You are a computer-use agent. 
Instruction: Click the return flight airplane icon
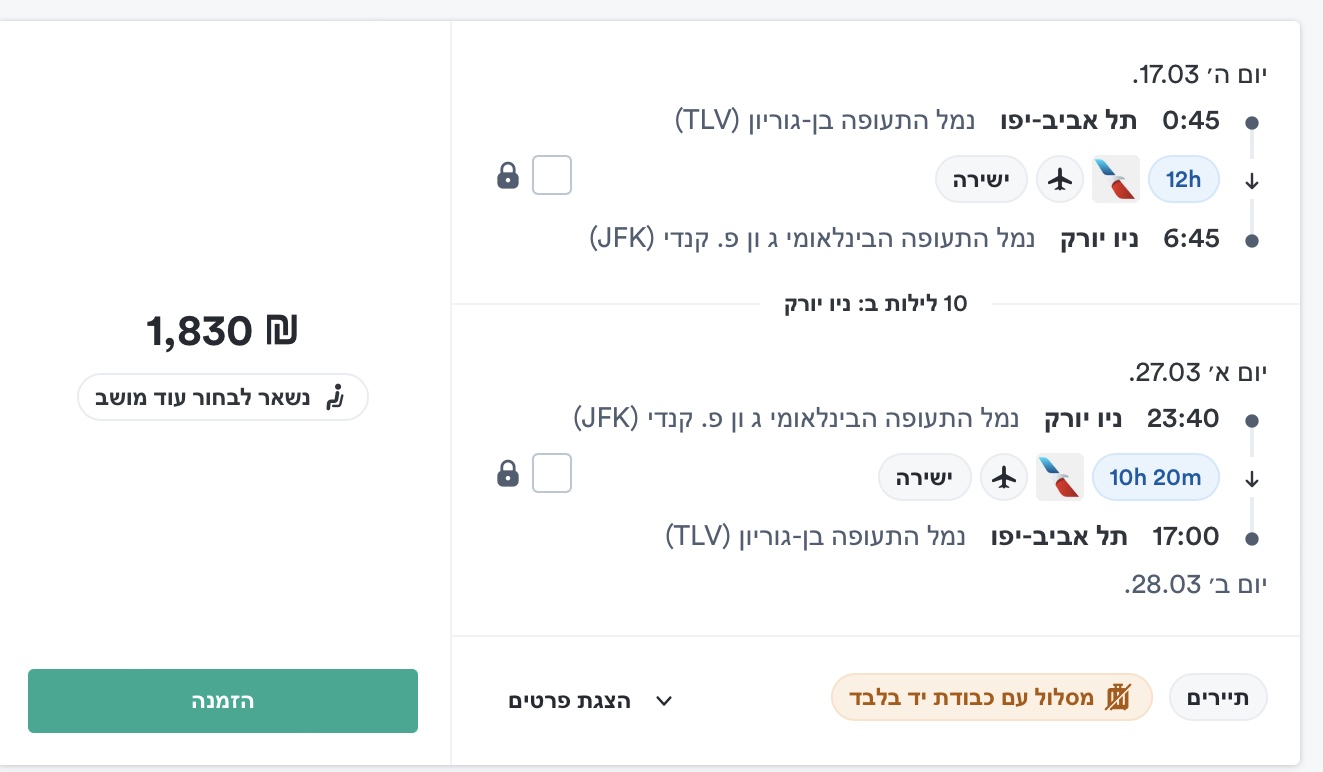click(1004, 477)
